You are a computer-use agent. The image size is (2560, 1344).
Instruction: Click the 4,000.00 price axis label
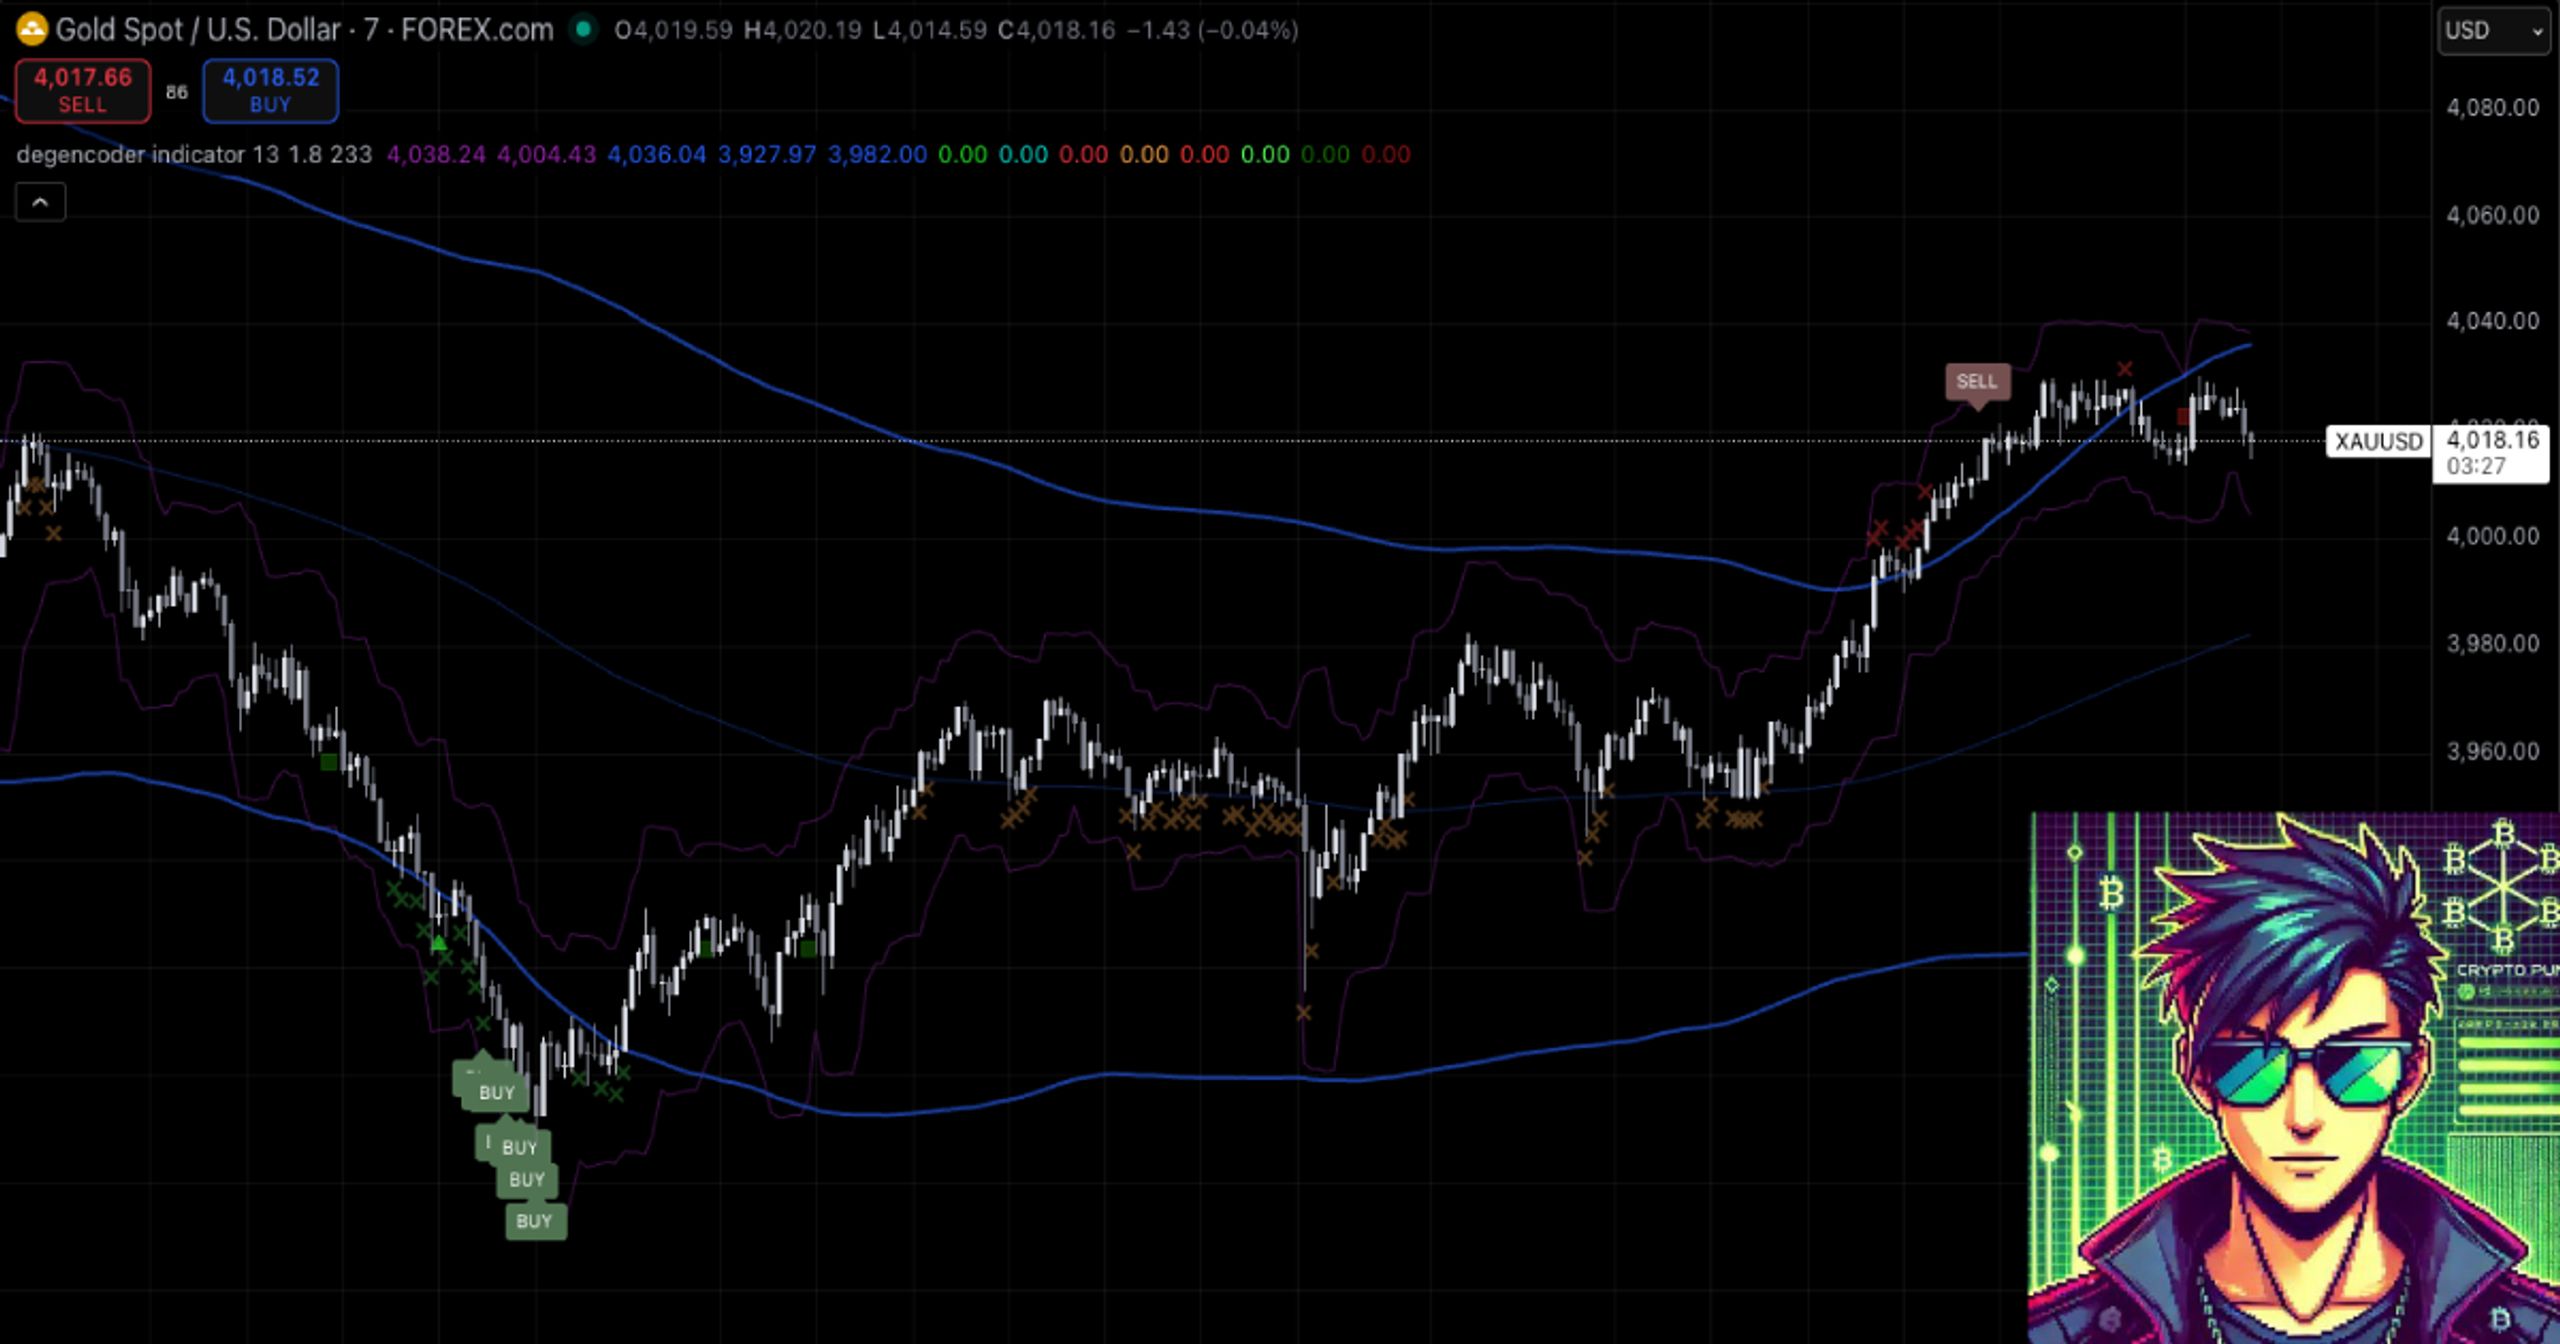[2492, 536]
